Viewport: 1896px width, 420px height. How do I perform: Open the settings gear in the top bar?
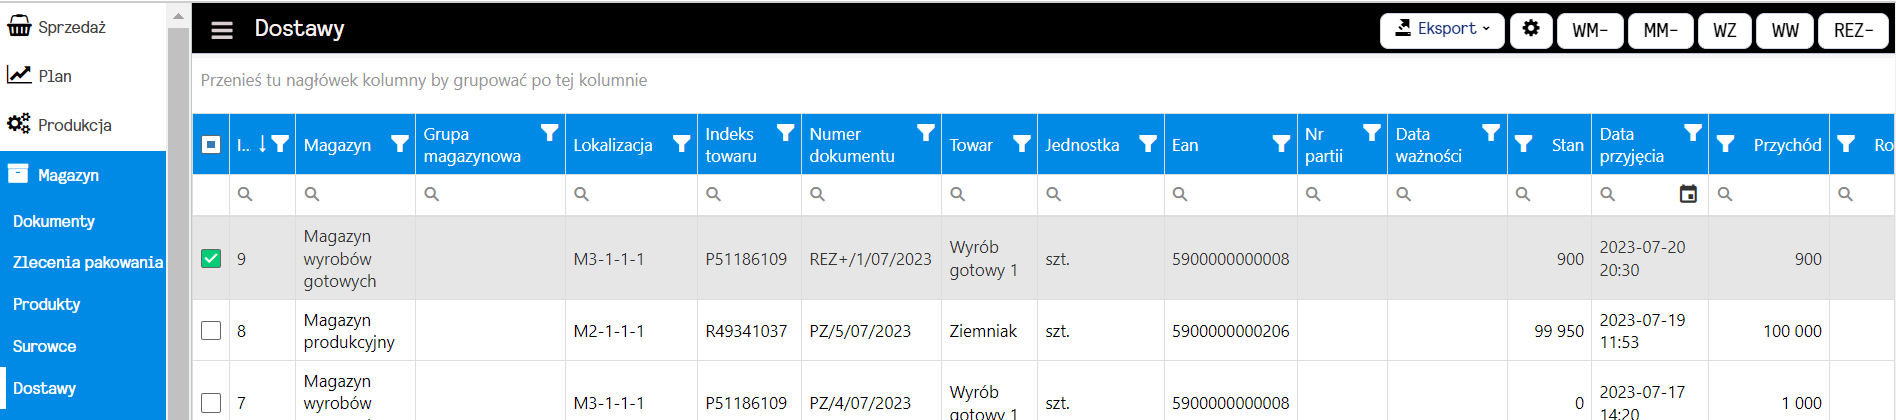1531,30
